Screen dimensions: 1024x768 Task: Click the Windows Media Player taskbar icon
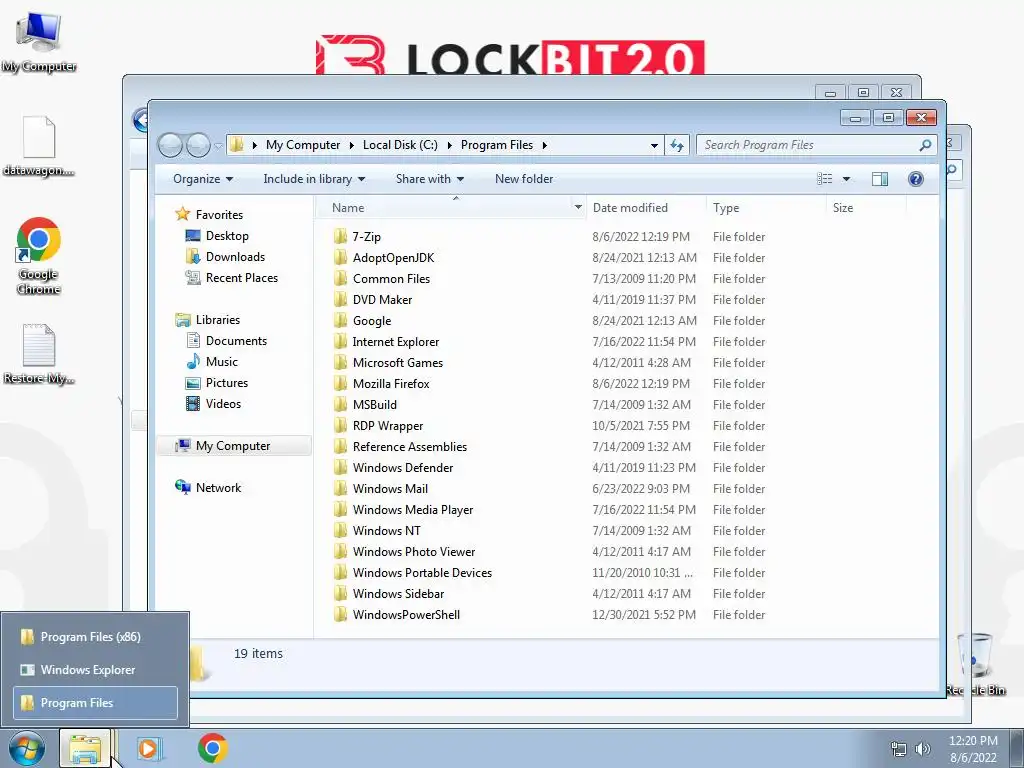point(150,748)
